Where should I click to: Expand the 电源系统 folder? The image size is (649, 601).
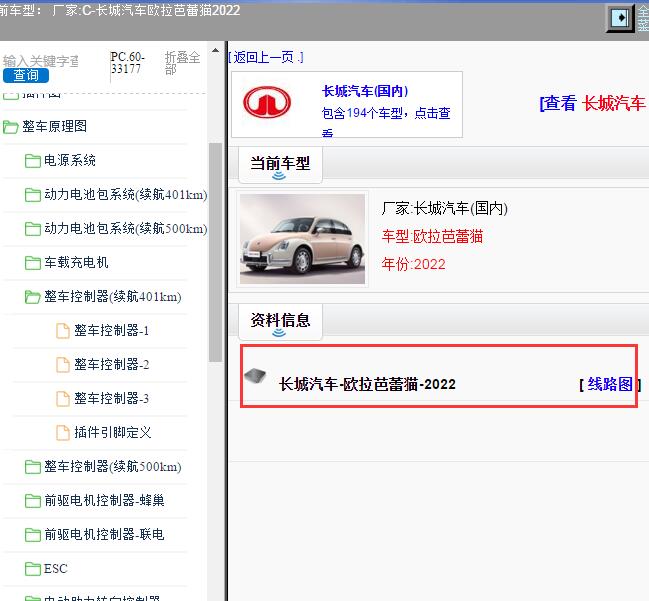70,161
